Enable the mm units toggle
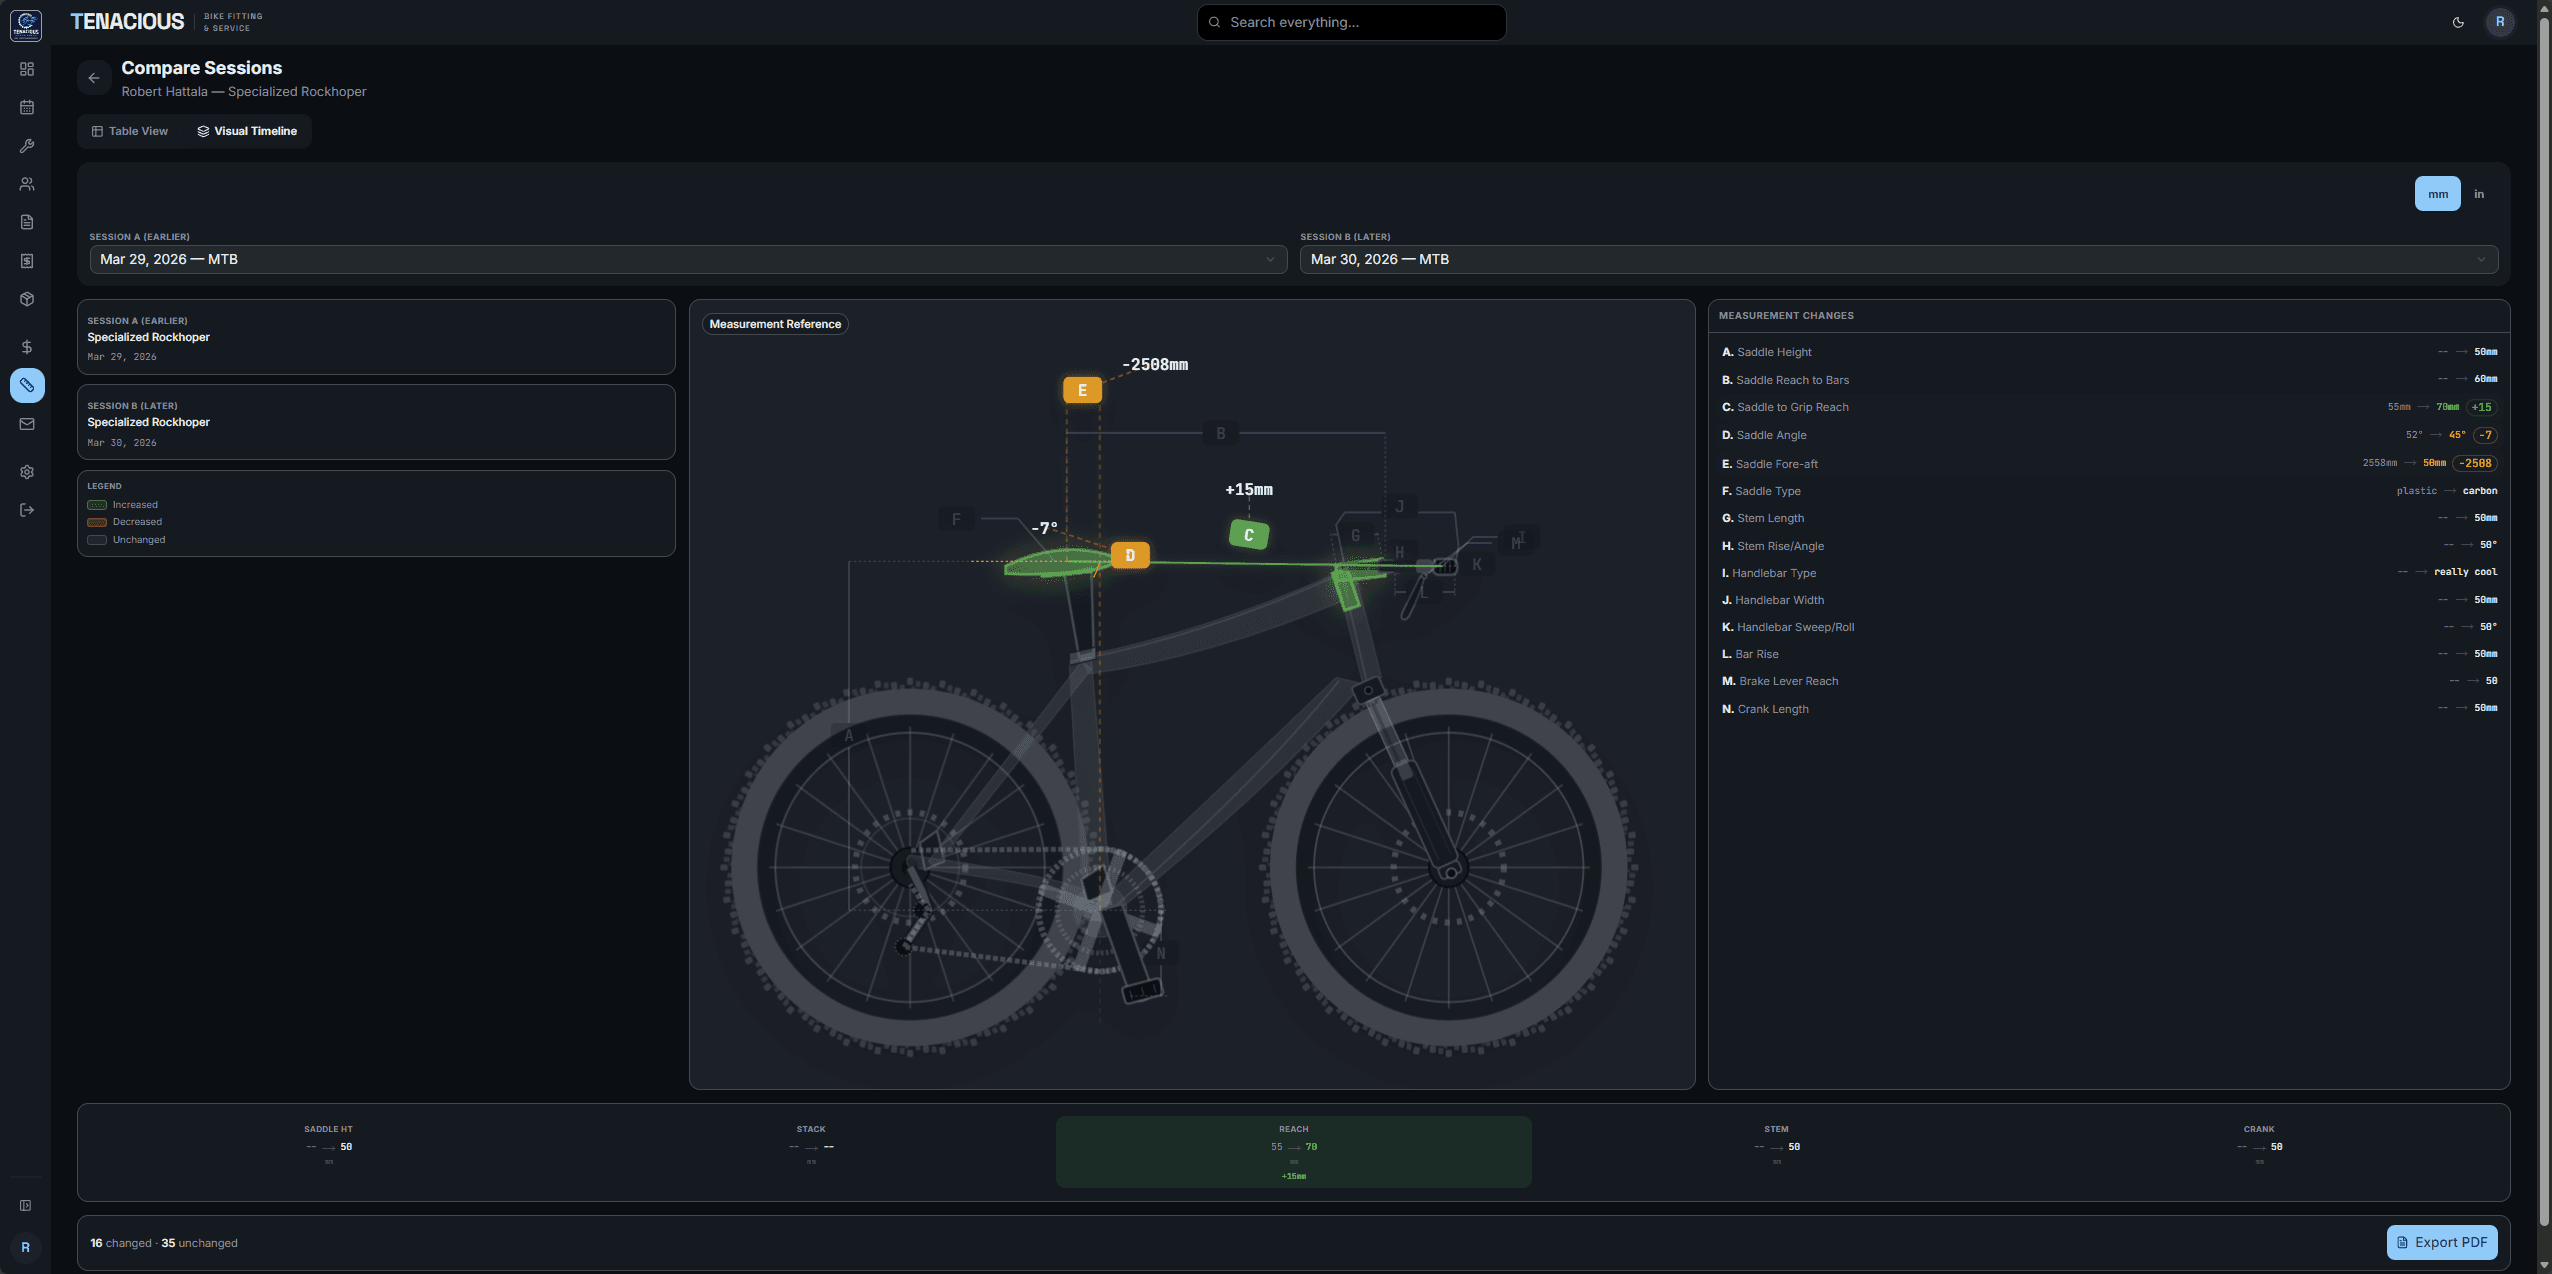The height and width of the screenshot is (1274, 2552). point(2436,193)
